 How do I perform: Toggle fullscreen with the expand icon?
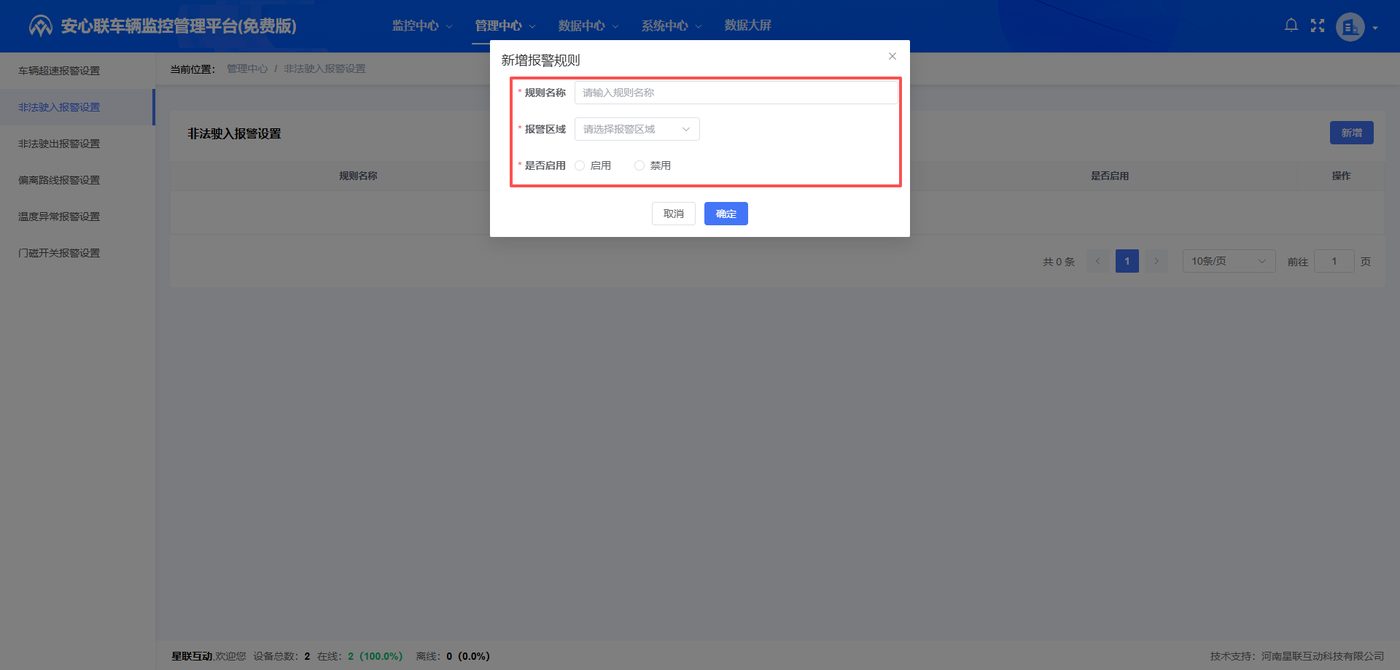pyautogui.click(x=1317, y=26)
